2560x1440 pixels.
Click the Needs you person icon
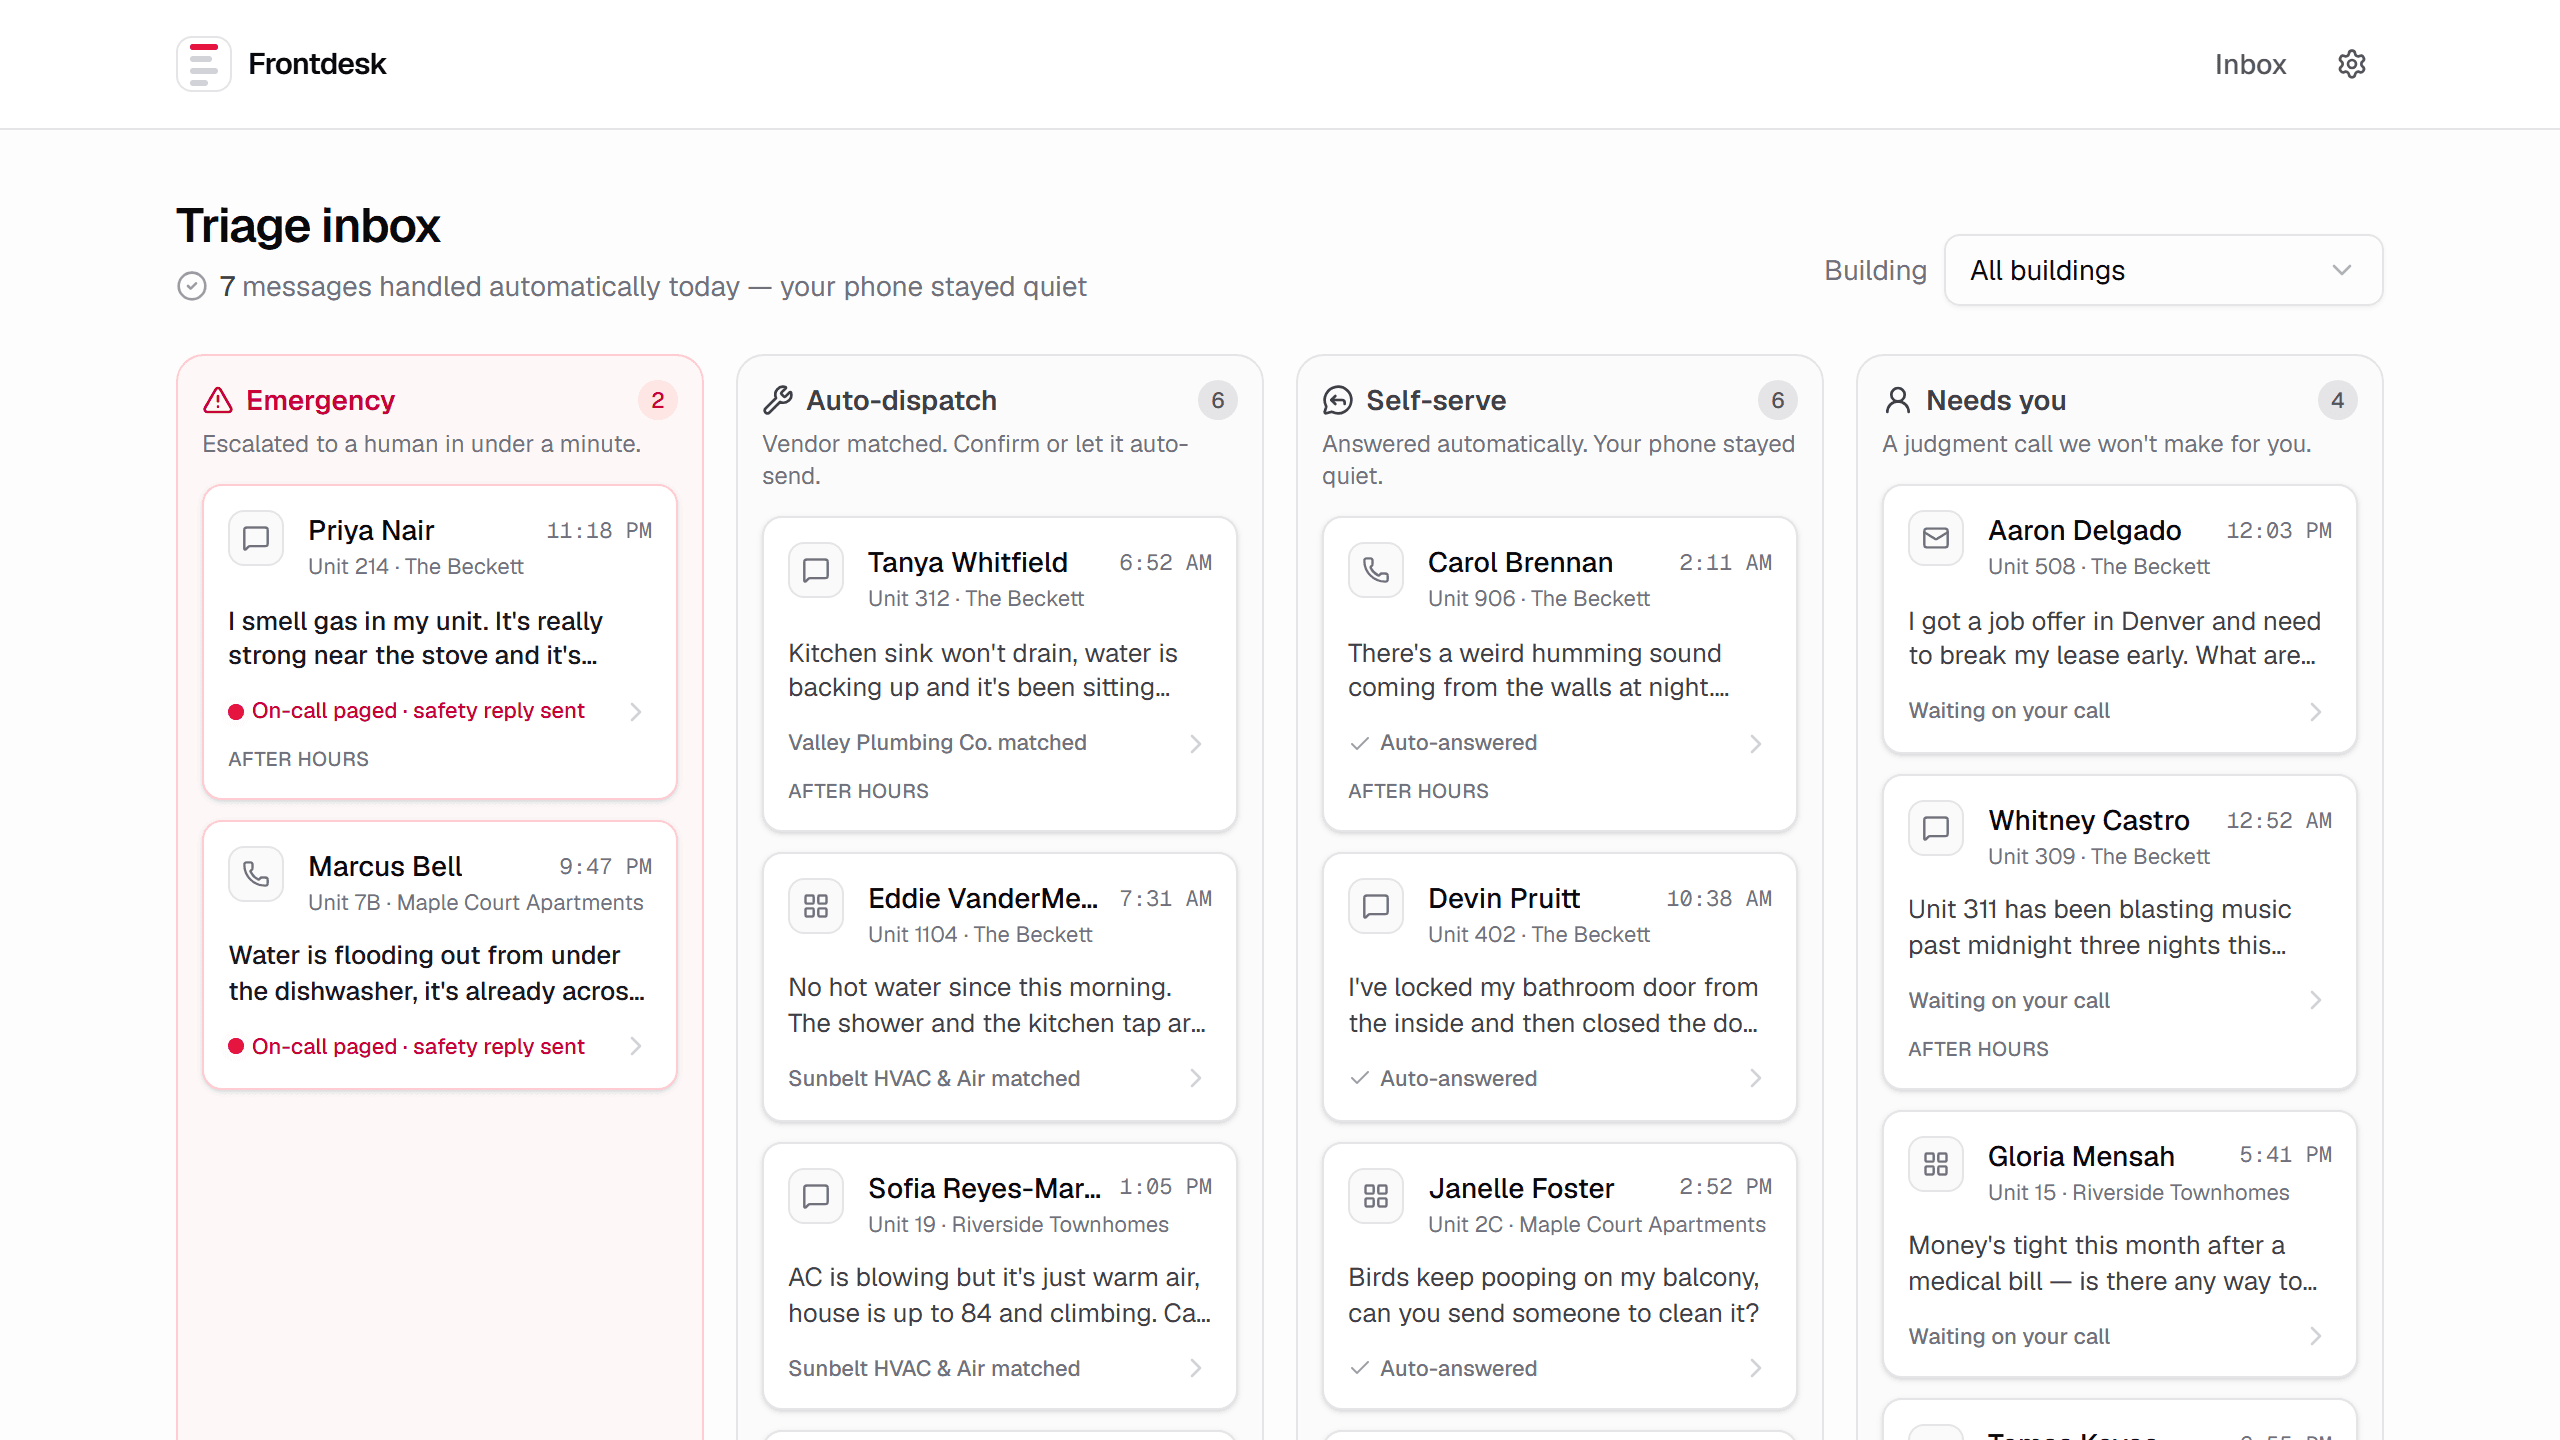click(x=1897, y=400)
